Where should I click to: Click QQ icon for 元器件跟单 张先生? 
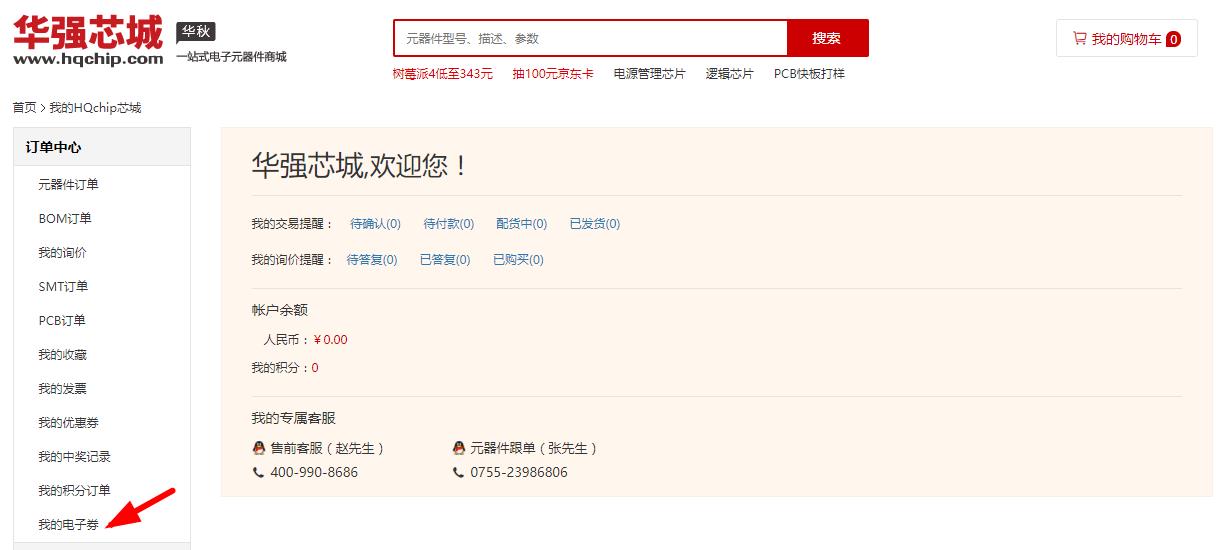point(459,448)
